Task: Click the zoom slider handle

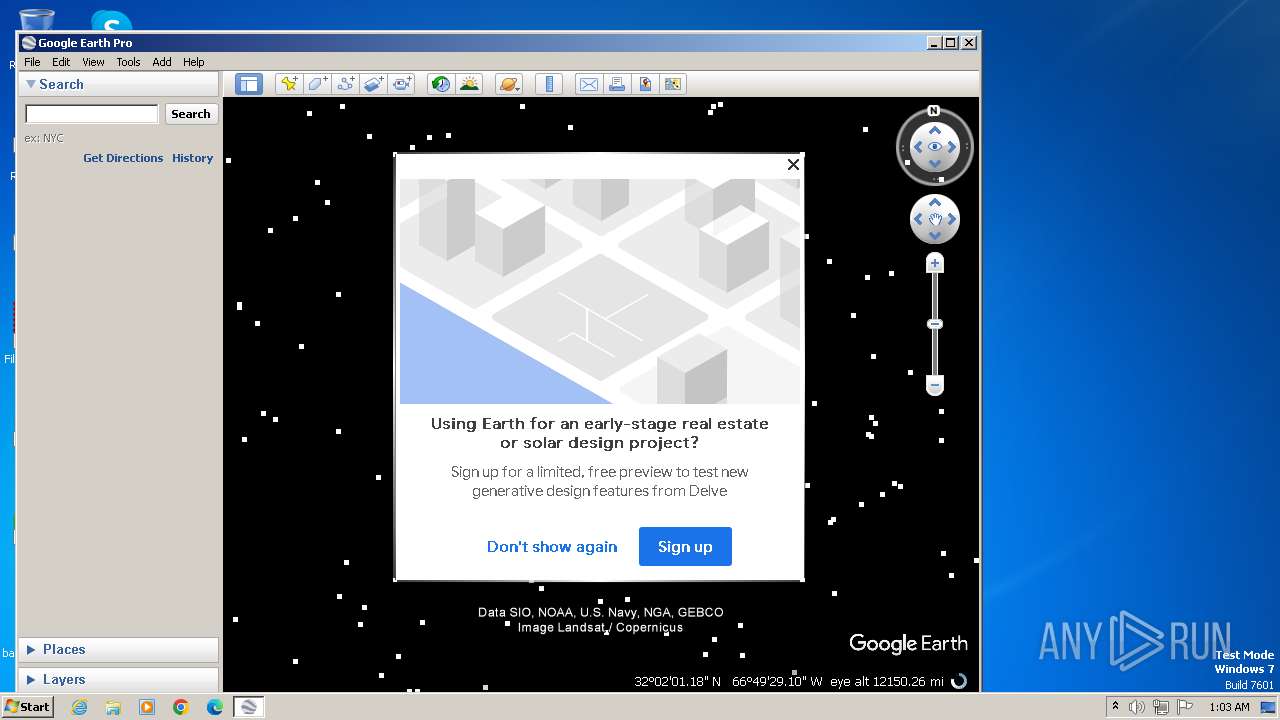Action: point(935,324)
